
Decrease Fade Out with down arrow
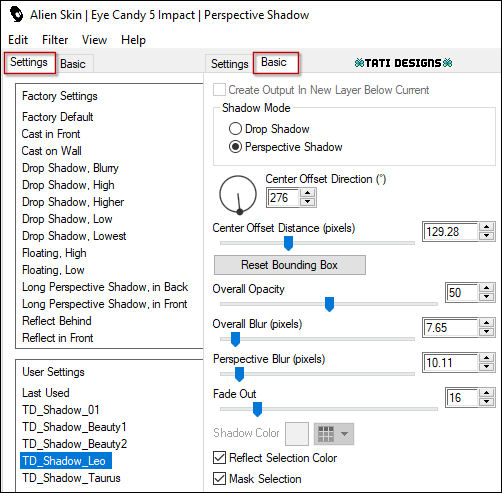(487, 402)
